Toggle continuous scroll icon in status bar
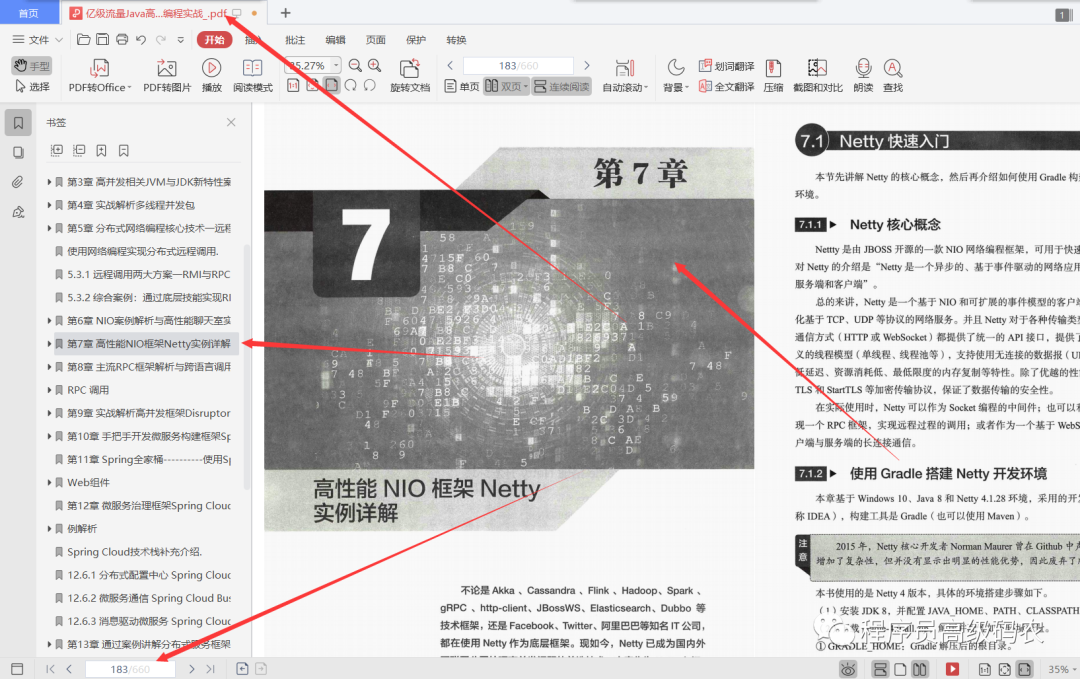 880,669
